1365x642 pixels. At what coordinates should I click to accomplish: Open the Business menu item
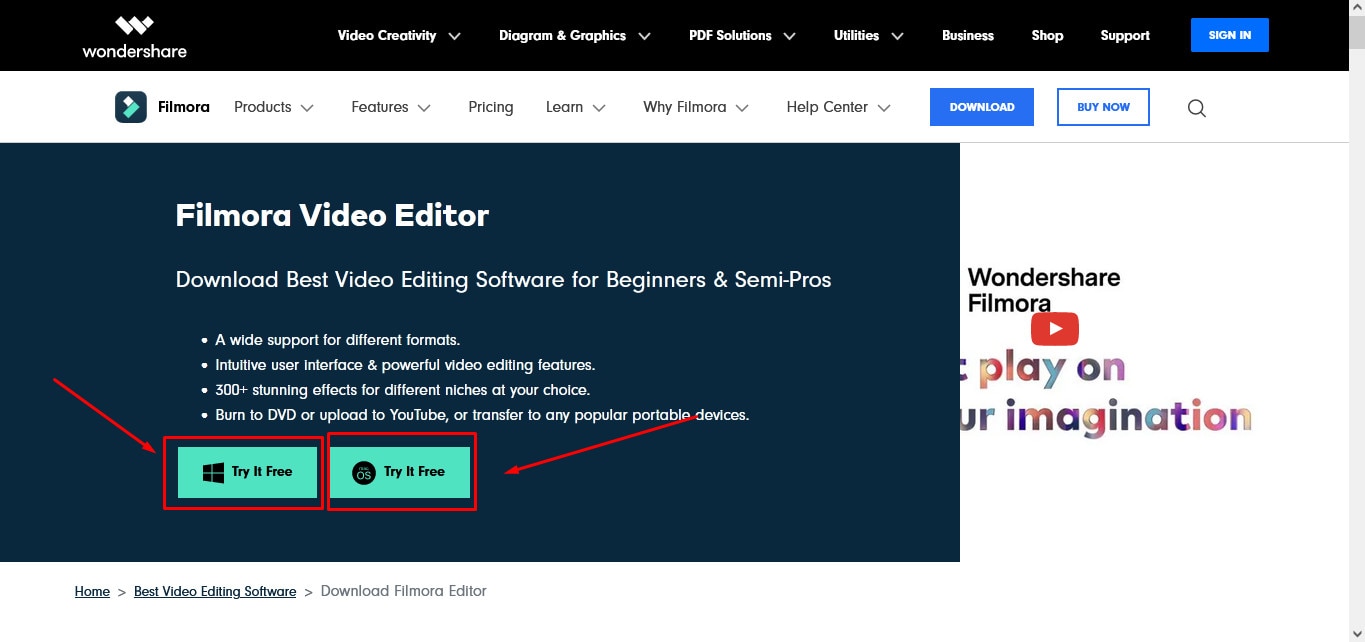point(967,36)
